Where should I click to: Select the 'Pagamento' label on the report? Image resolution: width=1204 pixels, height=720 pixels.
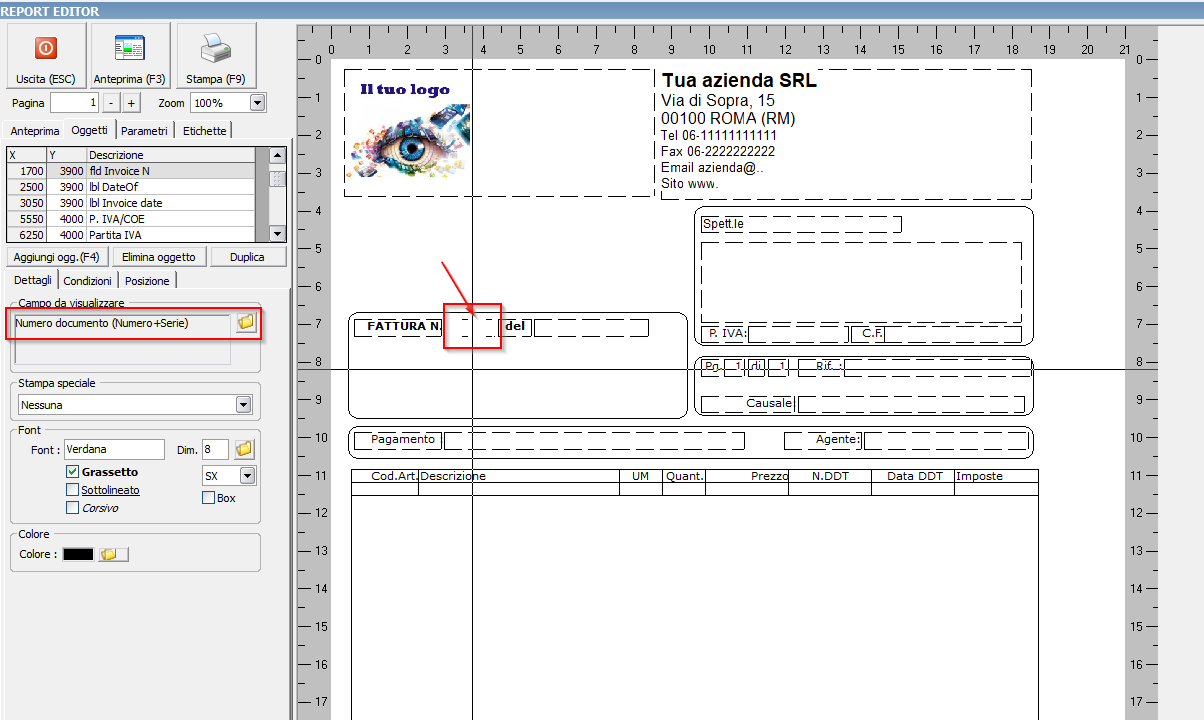coord(403,439)
